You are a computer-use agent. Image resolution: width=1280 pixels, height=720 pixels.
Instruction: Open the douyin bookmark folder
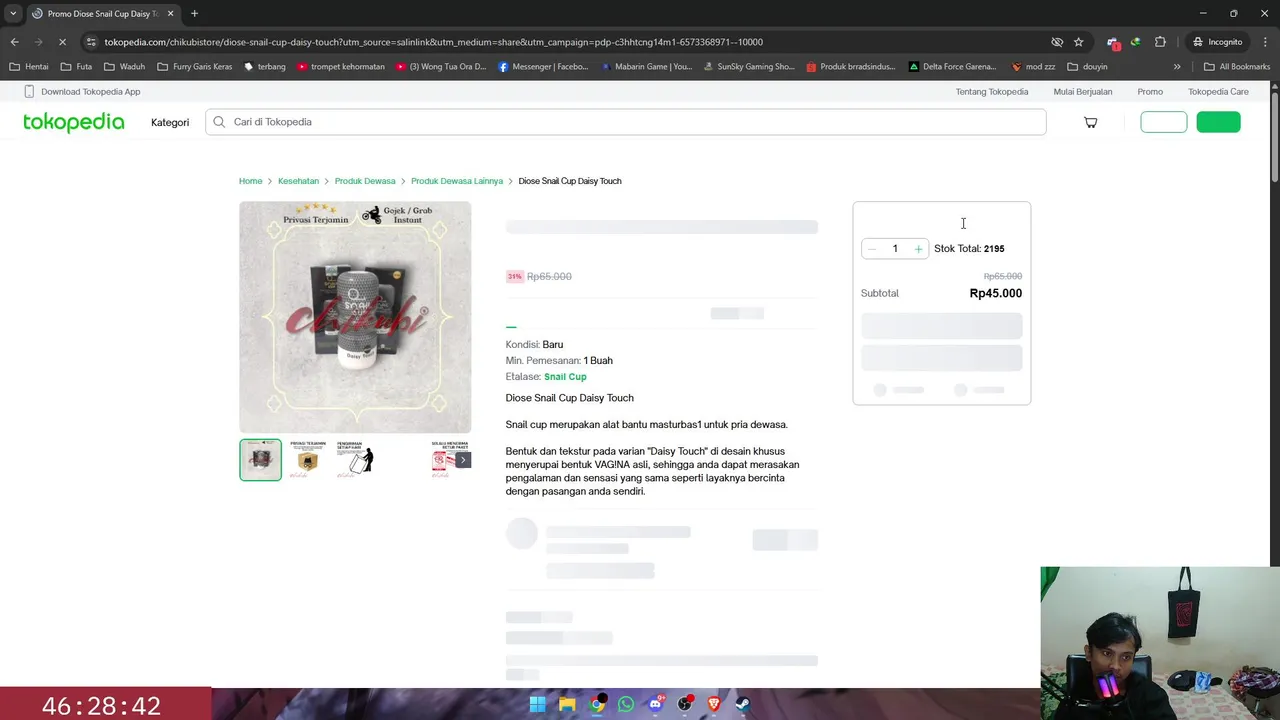[x=1088, y=67]
